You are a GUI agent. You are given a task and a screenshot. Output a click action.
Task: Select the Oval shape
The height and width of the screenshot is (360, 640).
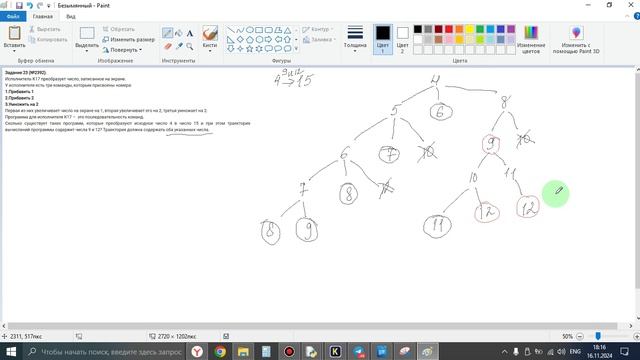pos(249,30)
